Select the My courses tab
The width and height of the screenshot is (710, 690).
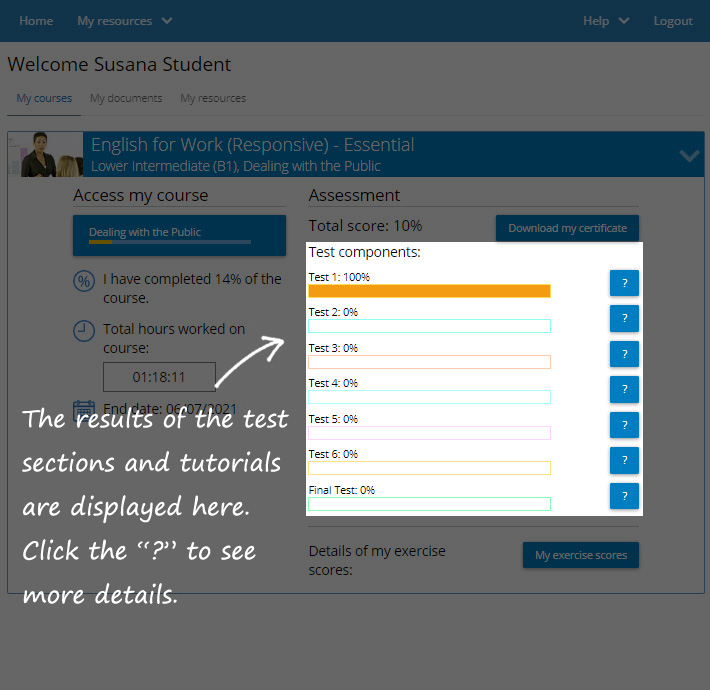click(44, 98)
